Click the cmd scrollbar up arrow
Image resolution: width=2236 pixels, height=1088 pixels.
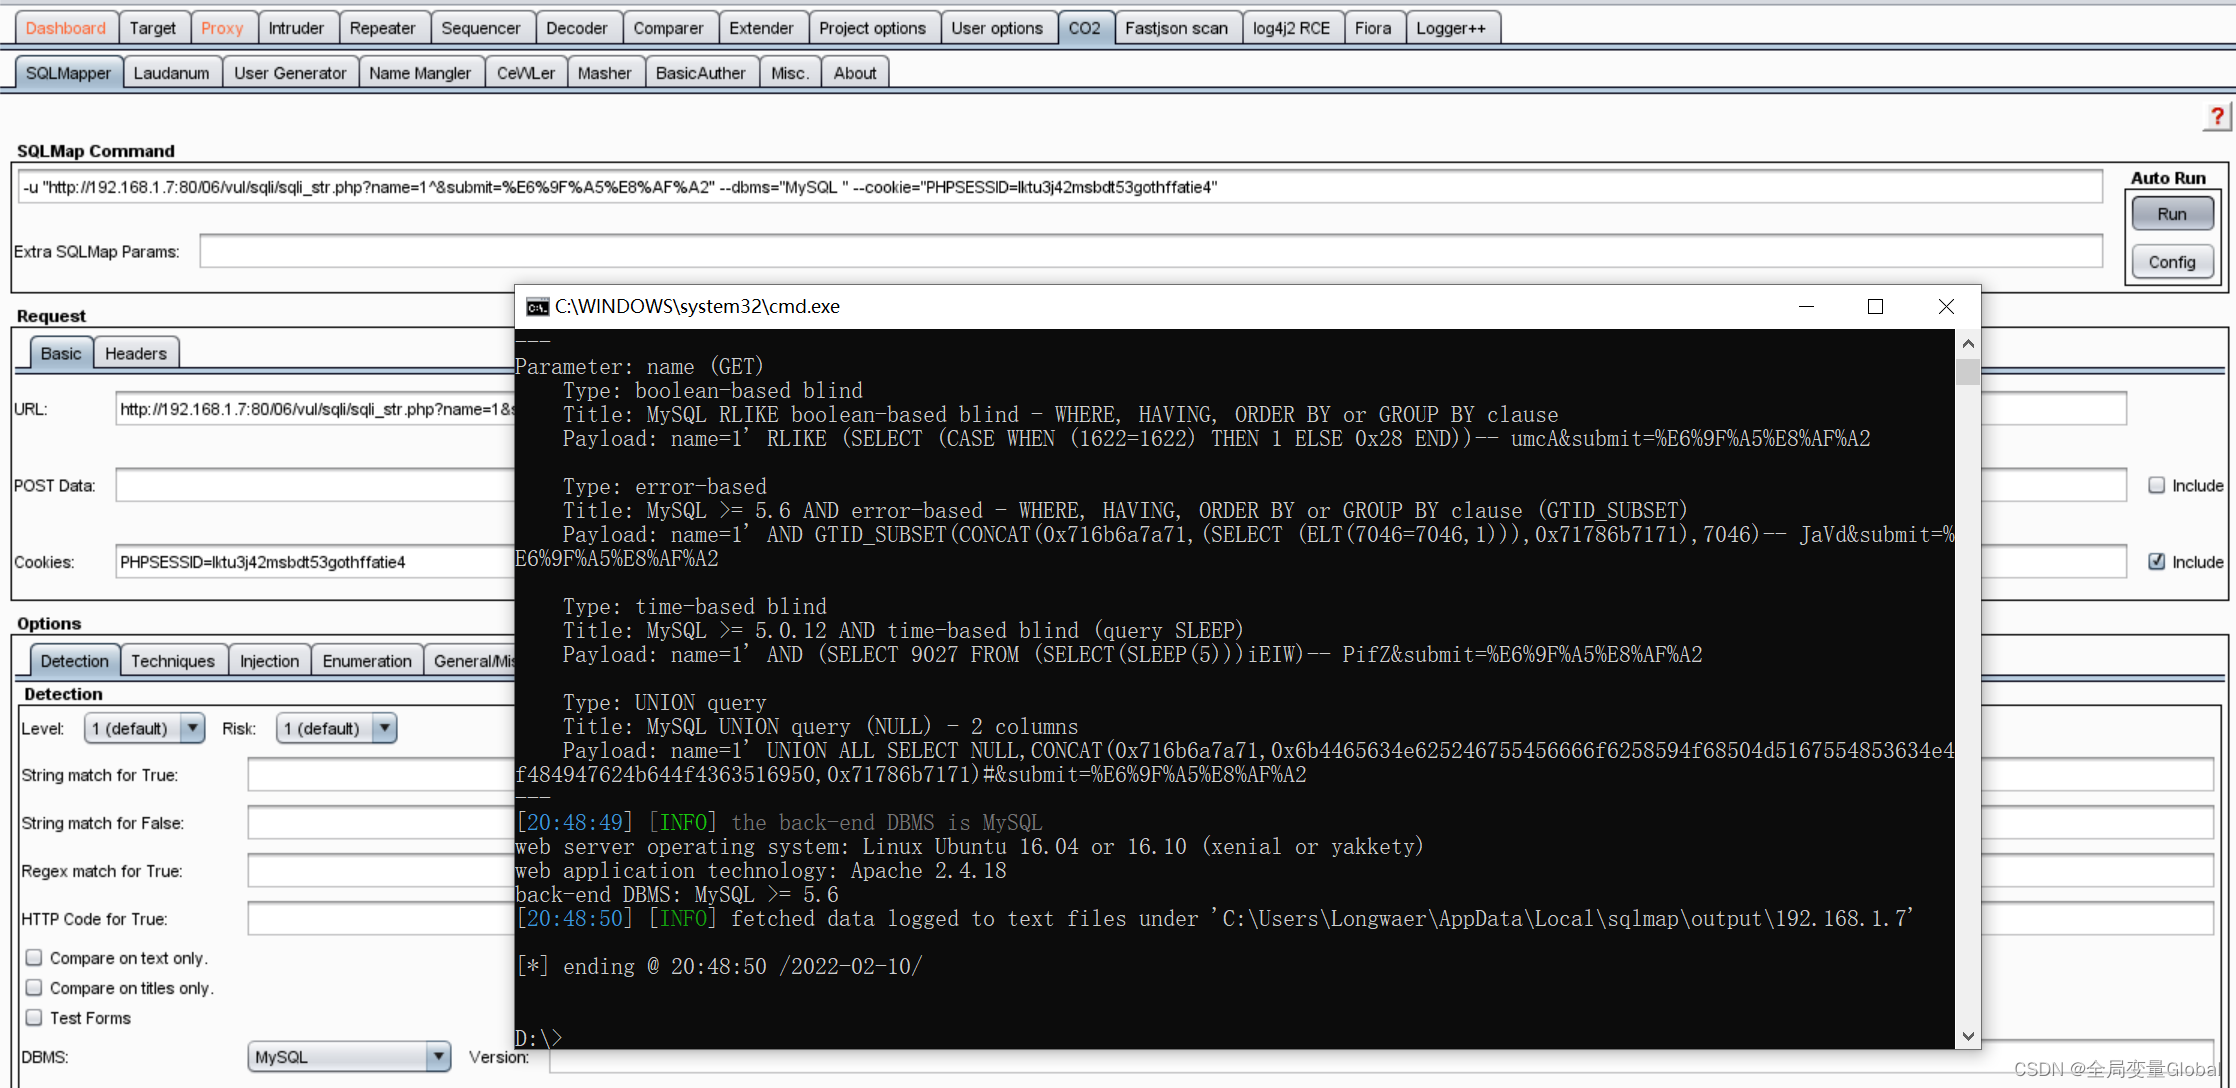point(1968,343)
